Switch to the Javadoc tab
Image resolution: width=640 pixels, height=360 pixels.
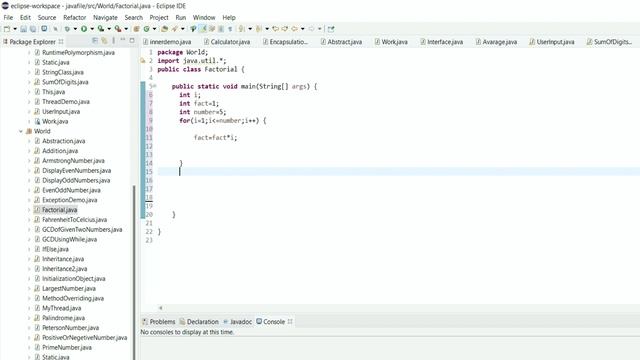tap(237, 322)
